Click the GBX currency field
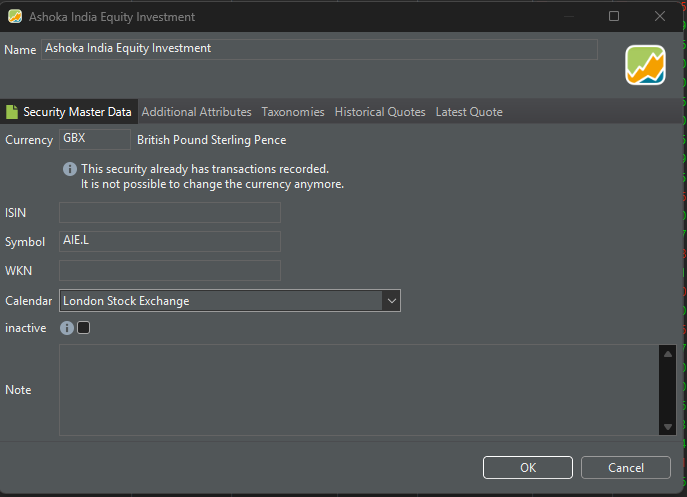This screenshot has width=687, height=497. click(95, 139)
